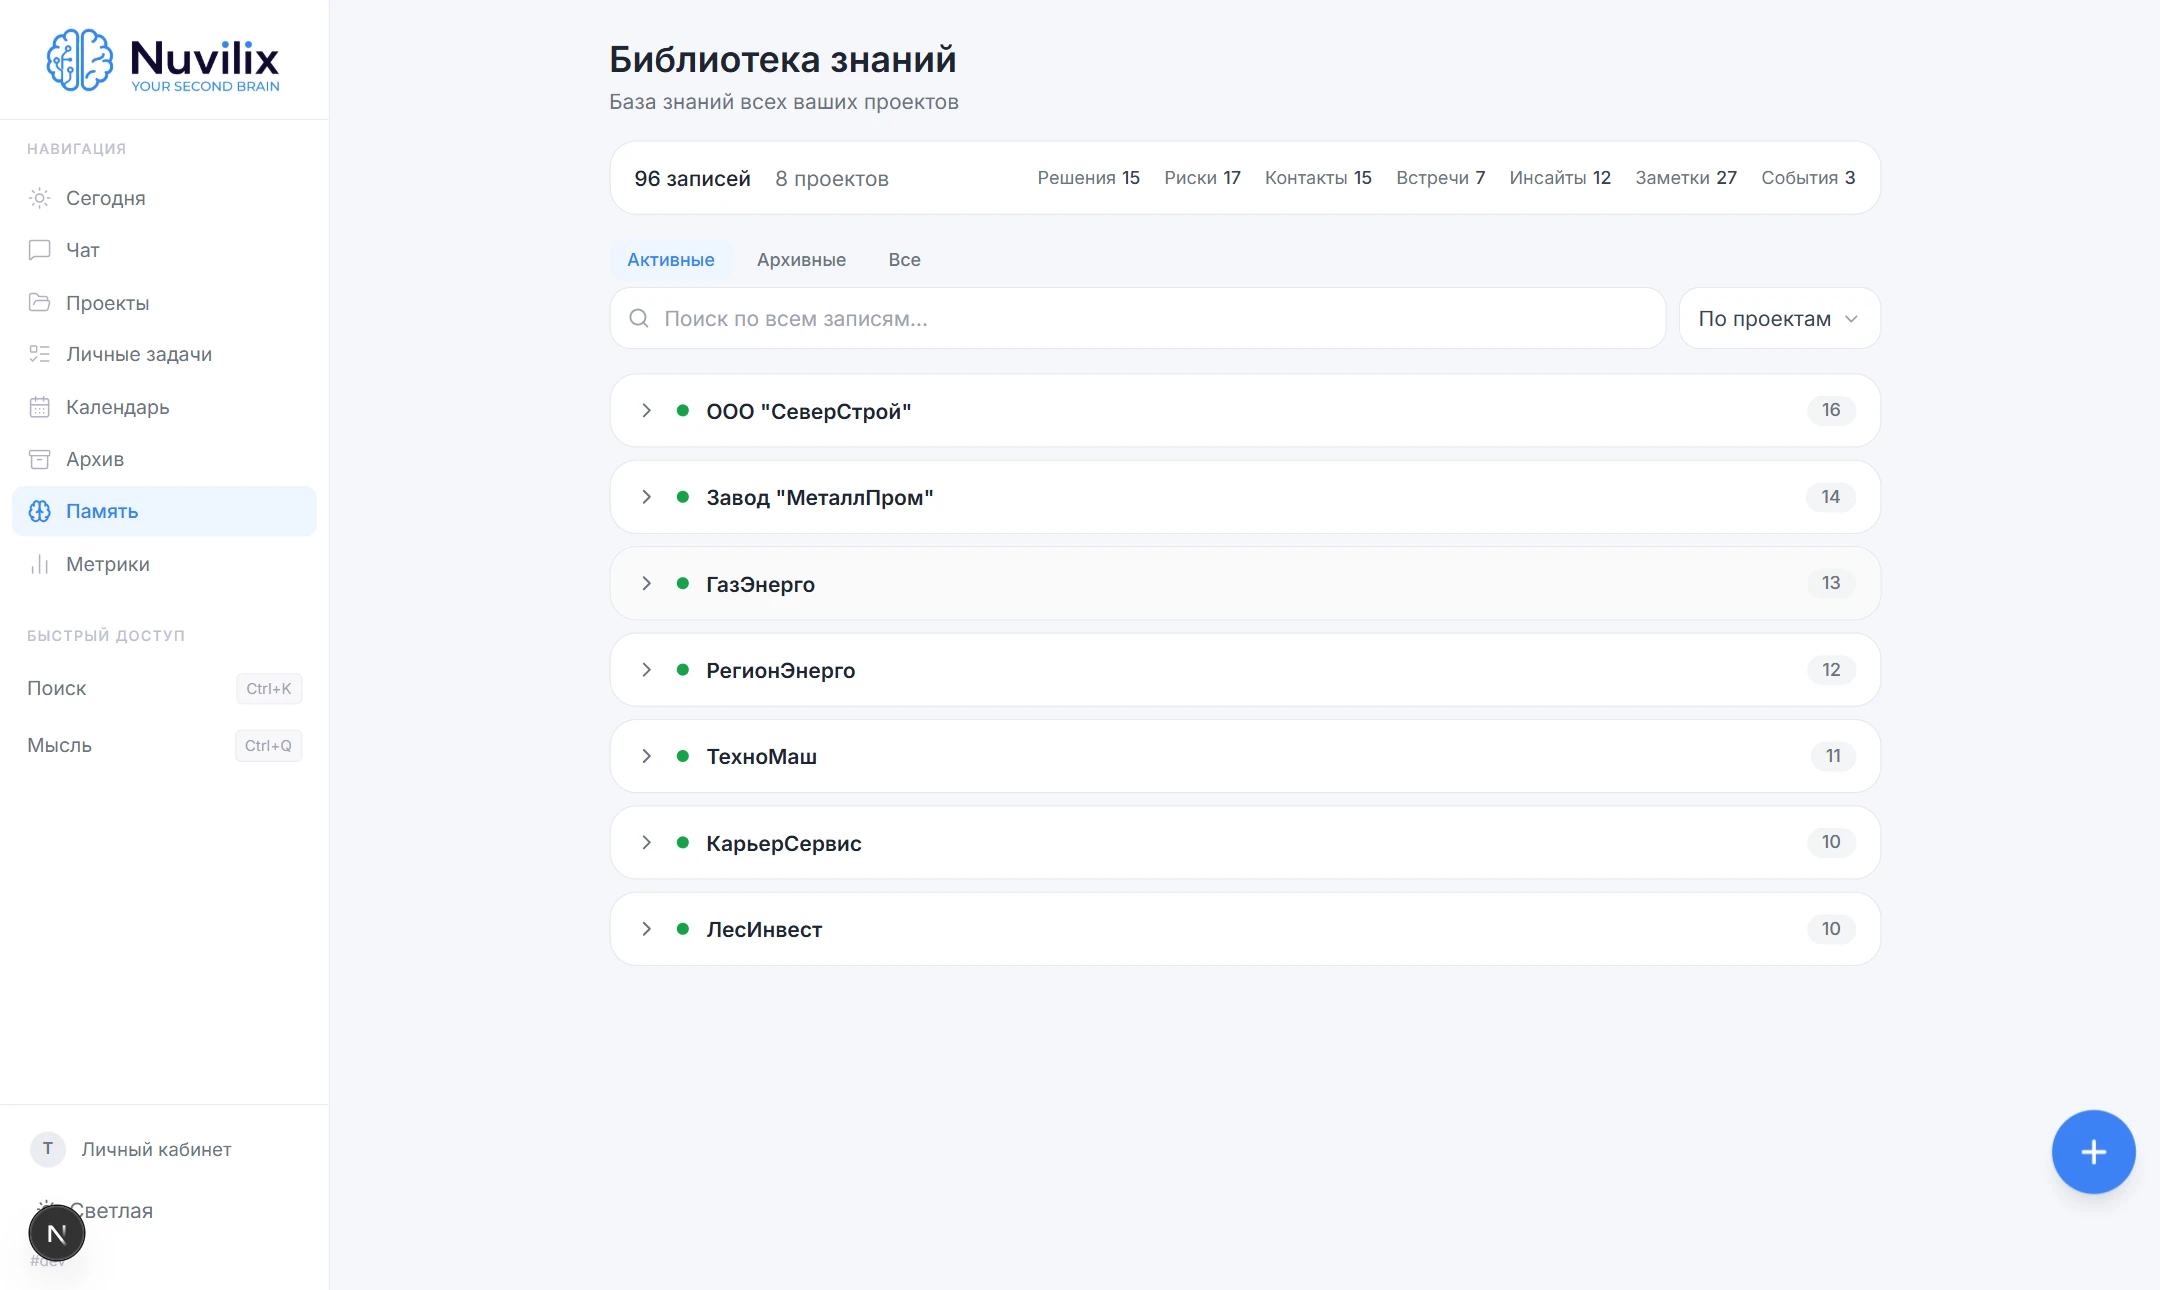This screenshot has height=1290, width=2160.
Task: Open Сегодня via the sun icon
Action: coord(39,198)
